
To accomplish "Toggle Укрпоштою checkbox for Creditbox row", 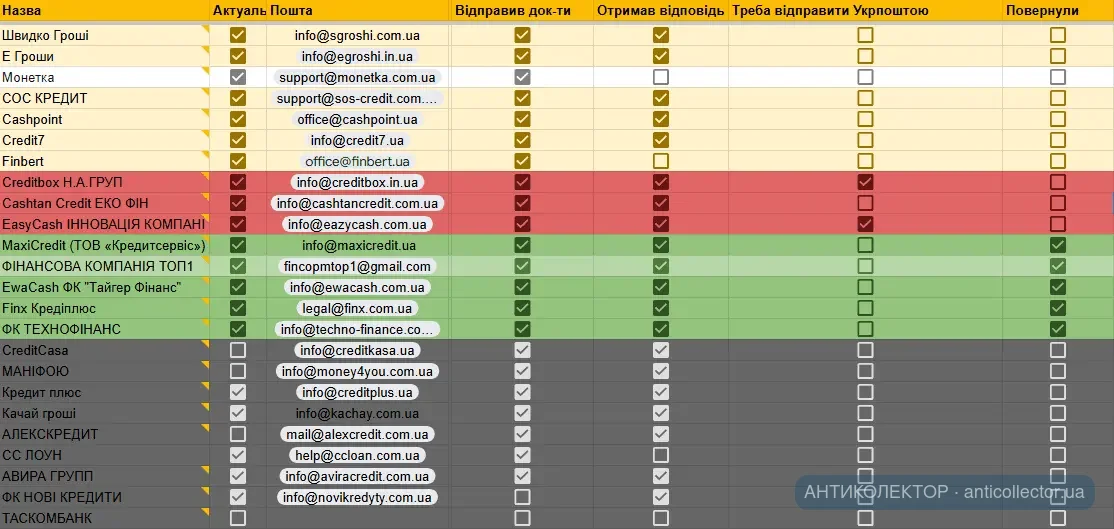I will 865,182.
